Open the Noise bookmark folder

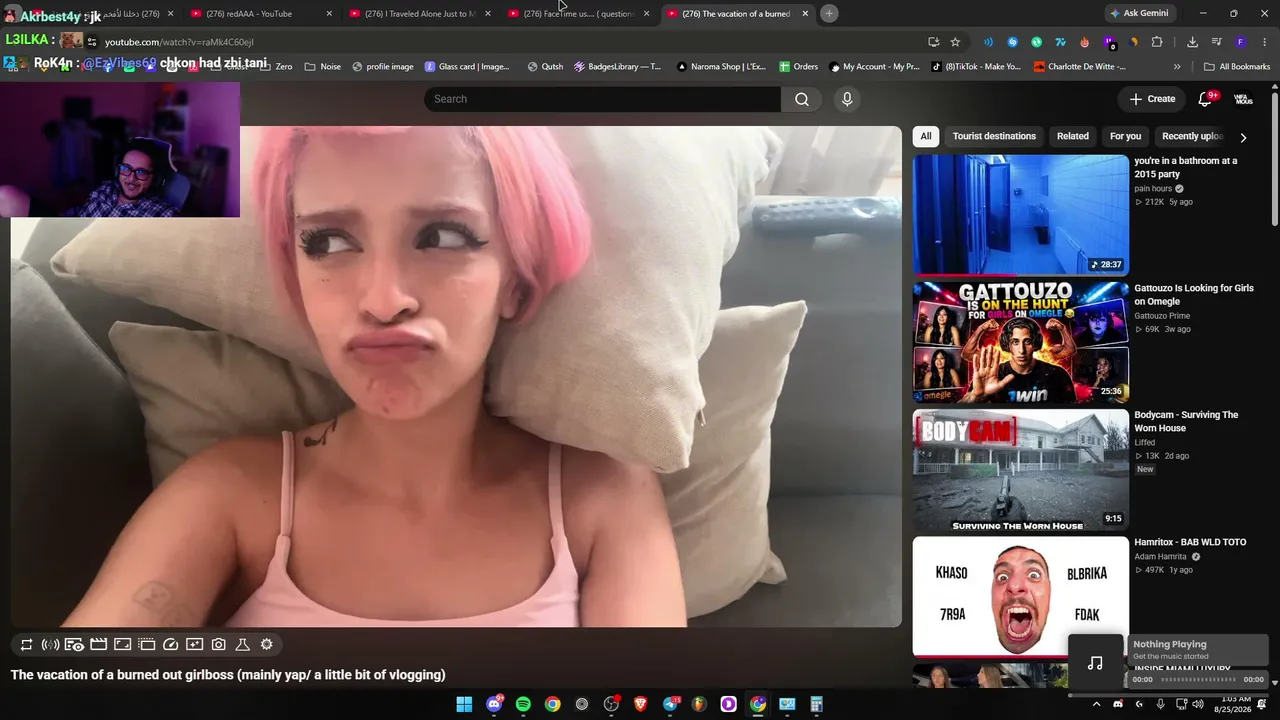pyautogui.click(x=322, y=67)
